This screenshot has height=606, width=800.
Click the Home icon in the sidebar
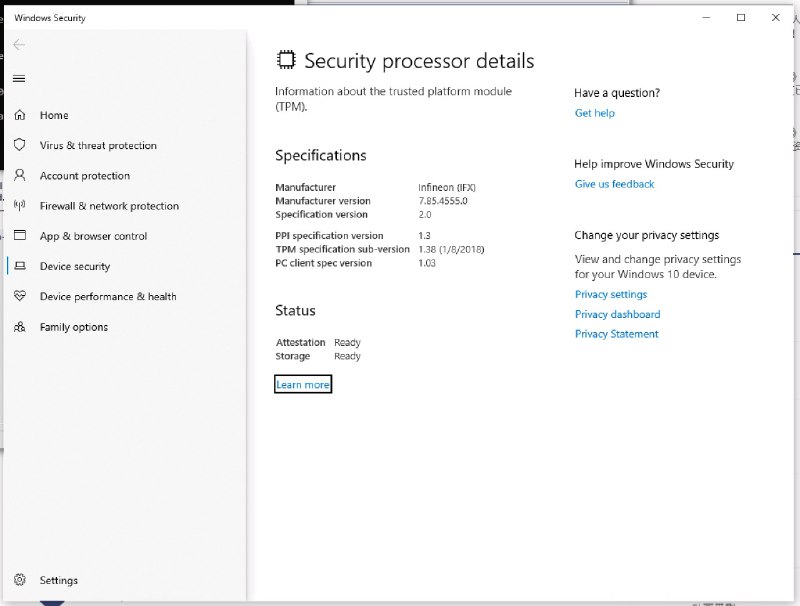[x=20, y=115]
